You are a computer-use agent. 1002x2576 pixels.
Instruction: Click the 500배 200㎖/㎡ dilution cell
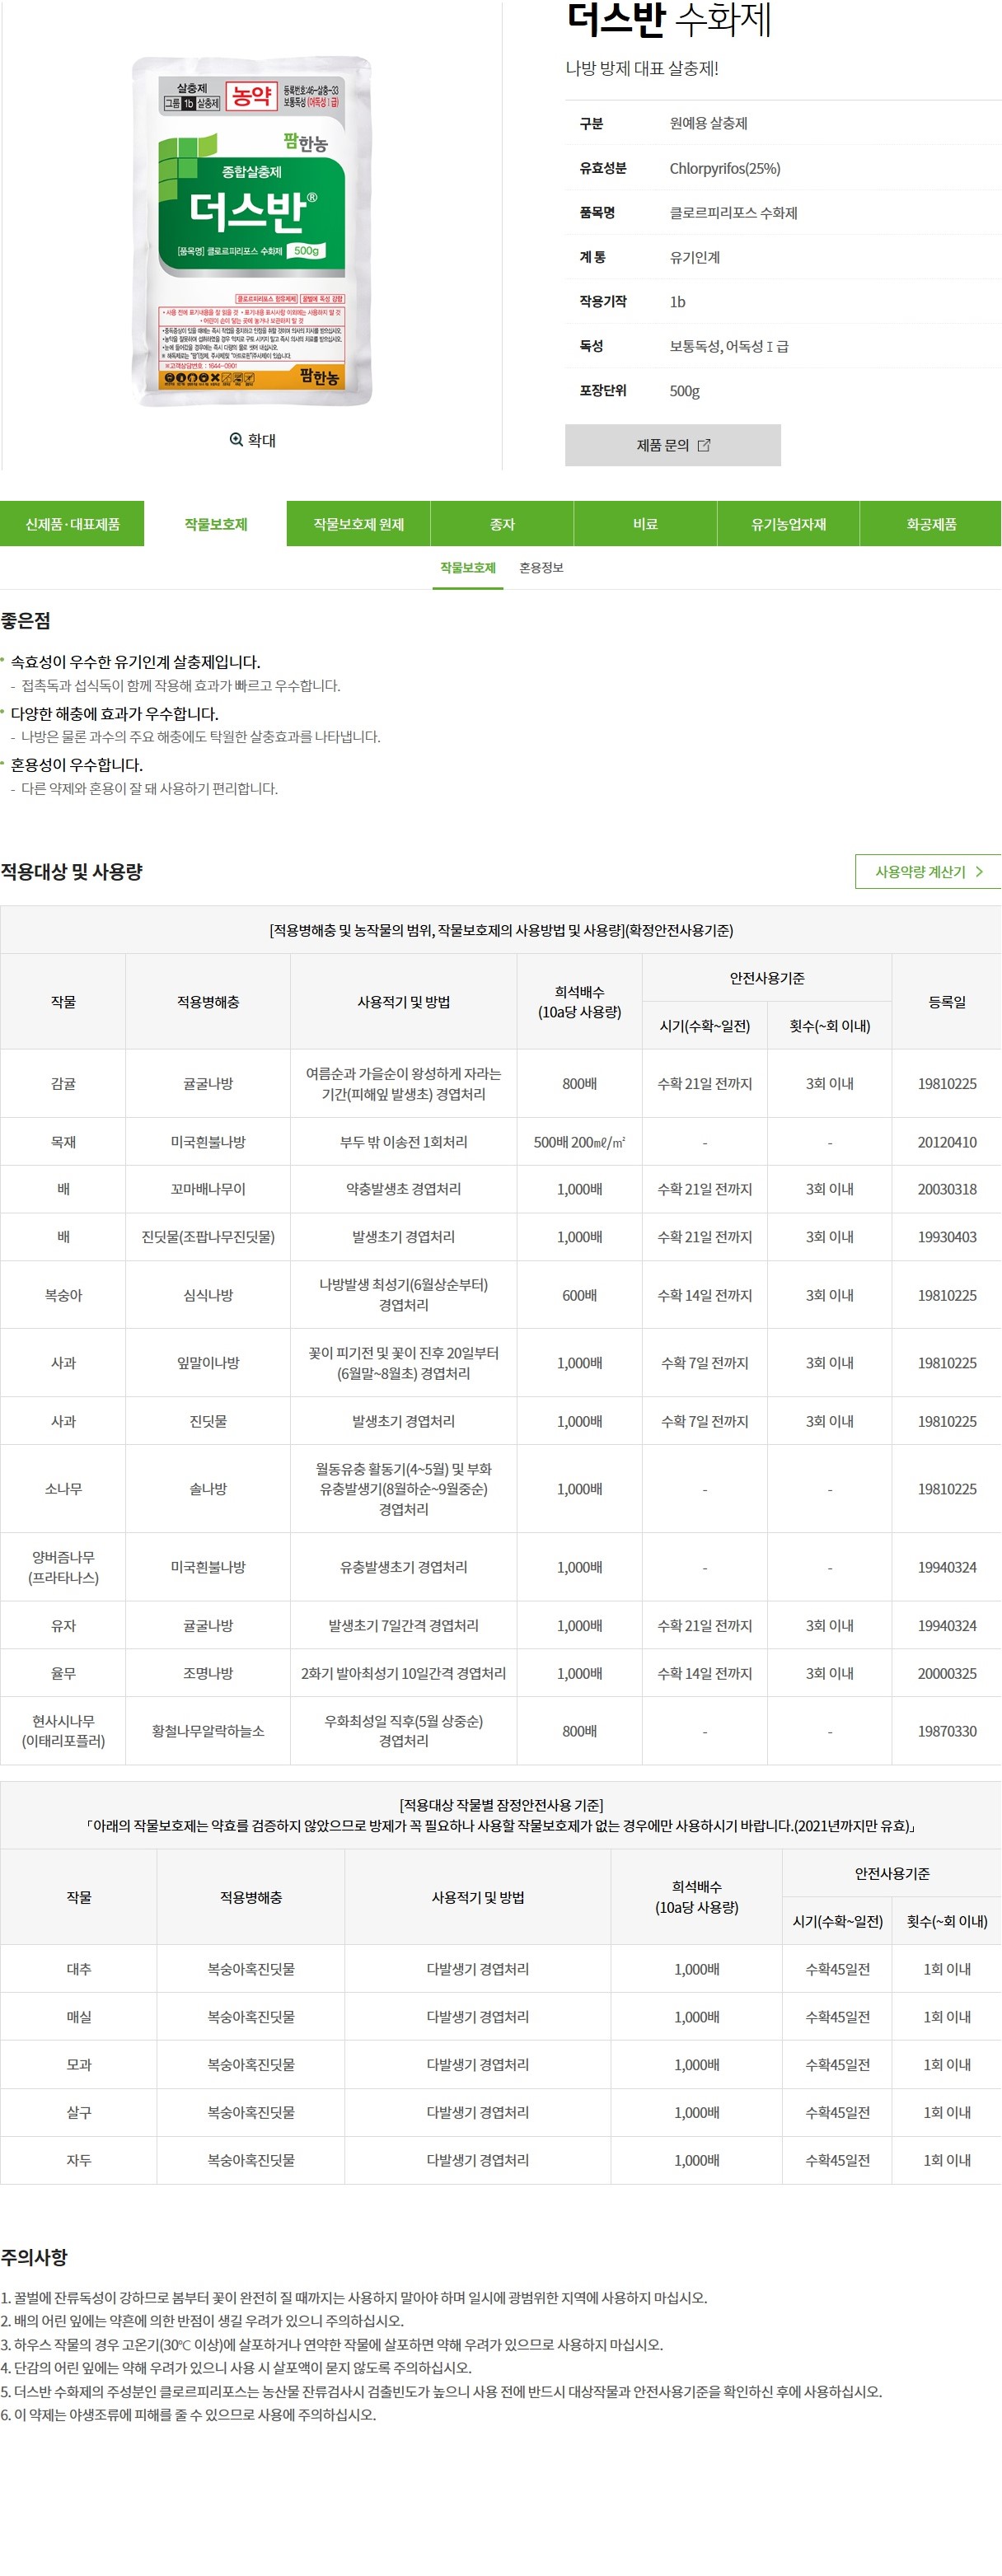pyautogui.click(x=580, y=1142)
